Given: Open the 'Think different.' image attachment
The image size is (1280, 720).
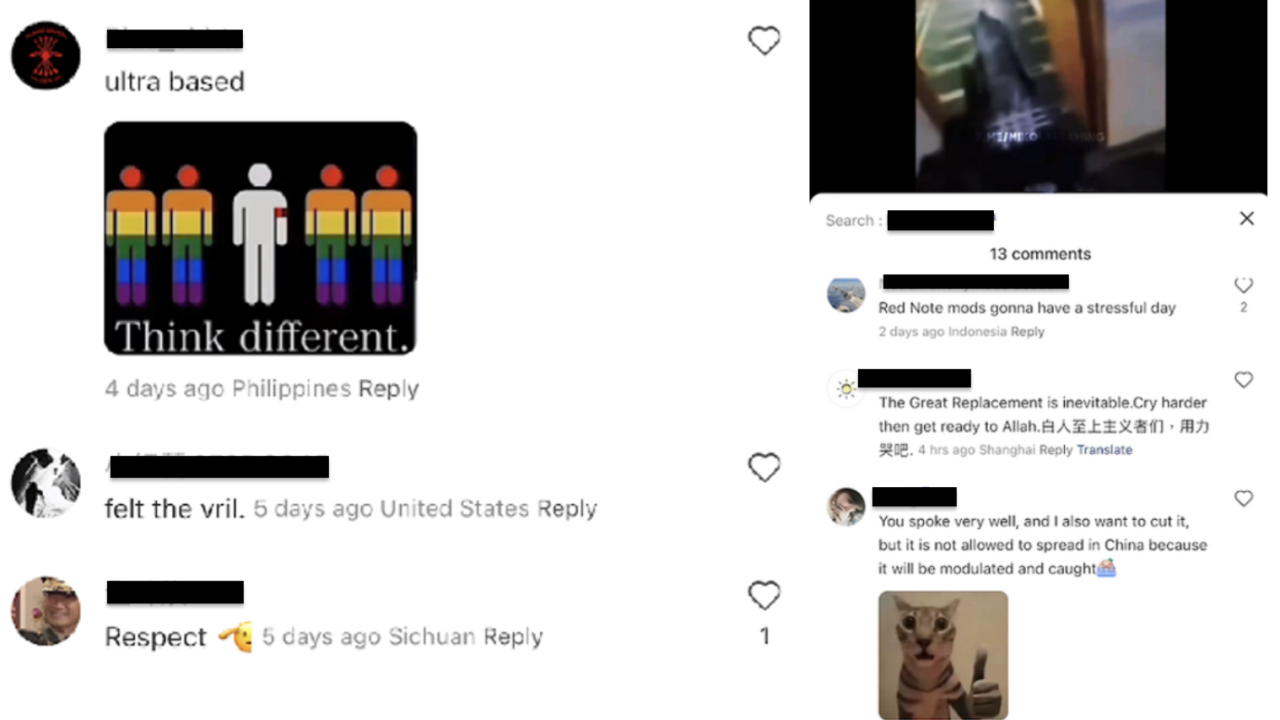Looking at the screenshot, I should [x=261, y=238].
